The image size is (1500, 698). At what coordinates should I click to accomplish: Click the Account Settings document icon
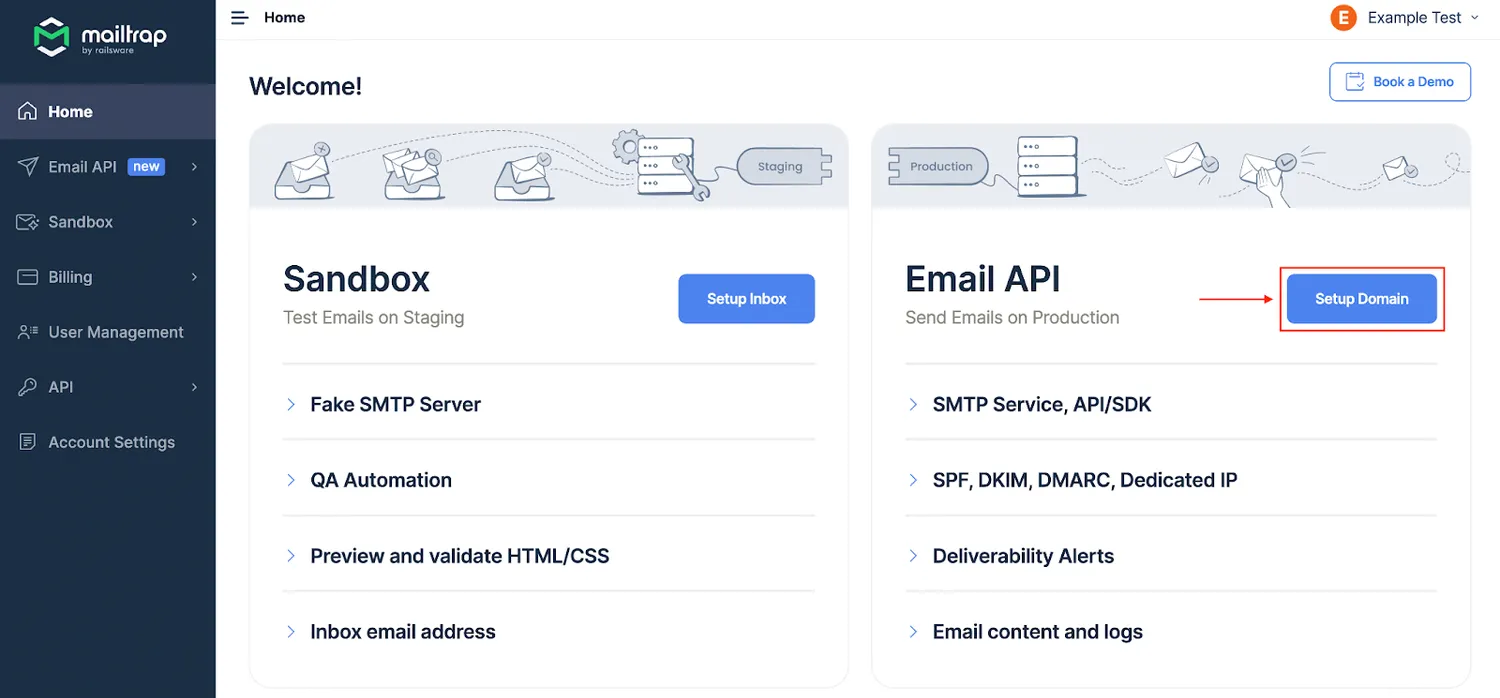28,442
